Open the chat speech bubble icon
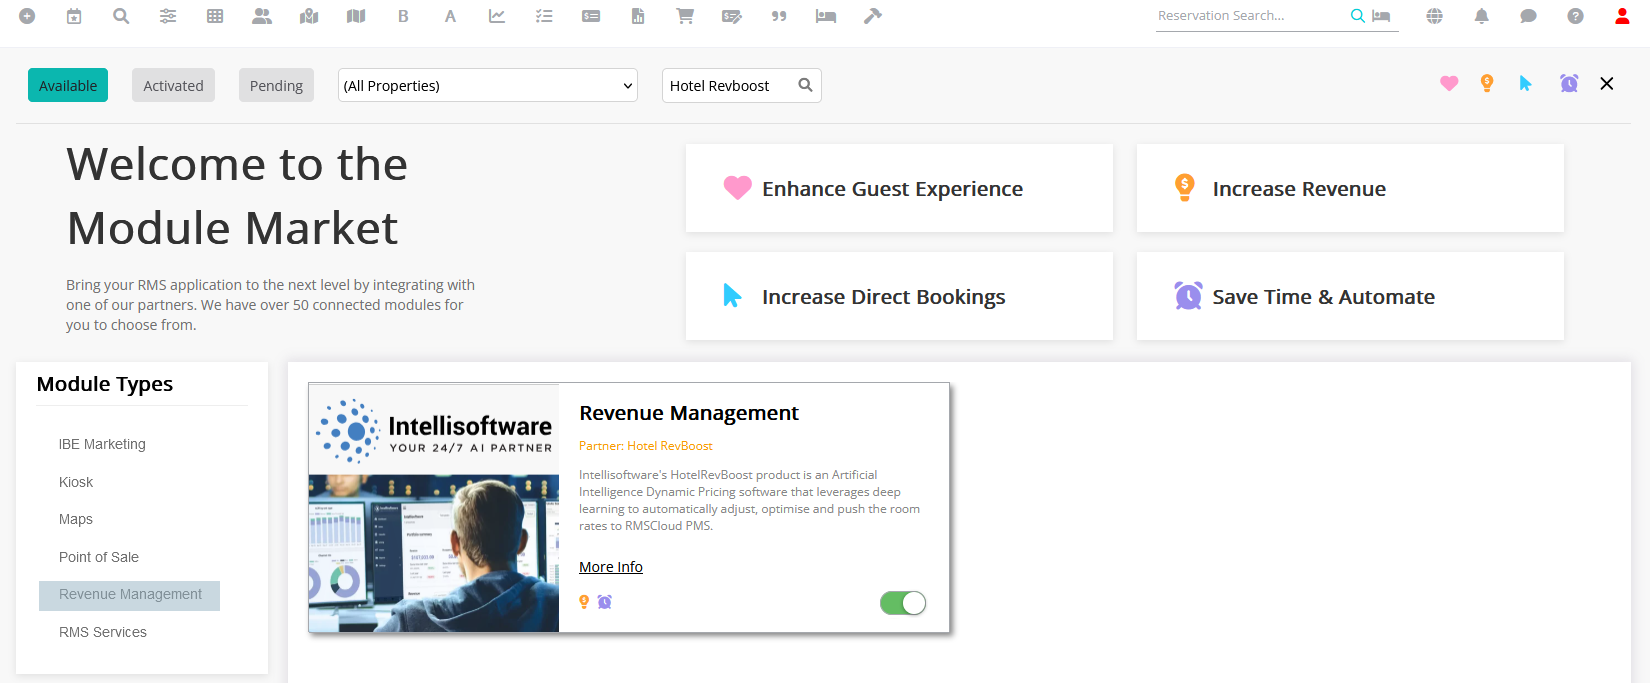 click(1529, 16)
